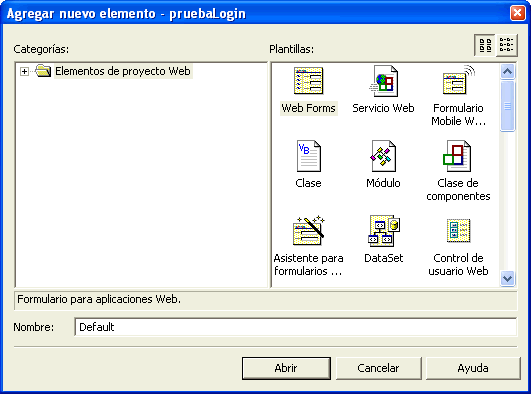Click the folder icon beside Elementos de proyecto Web
The height and width of the screenshot is (394, 531).
[43, 71]
